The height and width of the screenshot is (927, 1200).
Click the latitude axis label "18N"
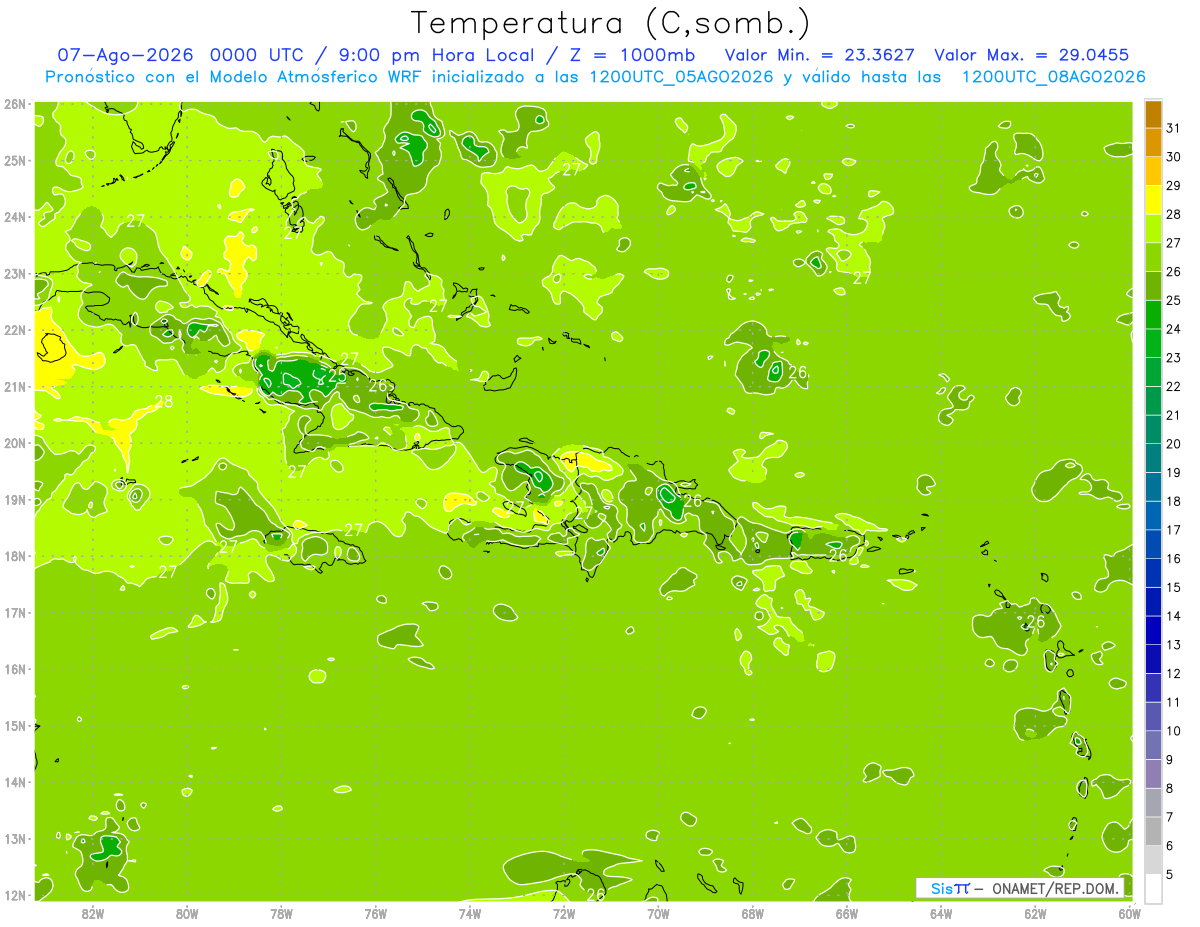pos(15,556)
